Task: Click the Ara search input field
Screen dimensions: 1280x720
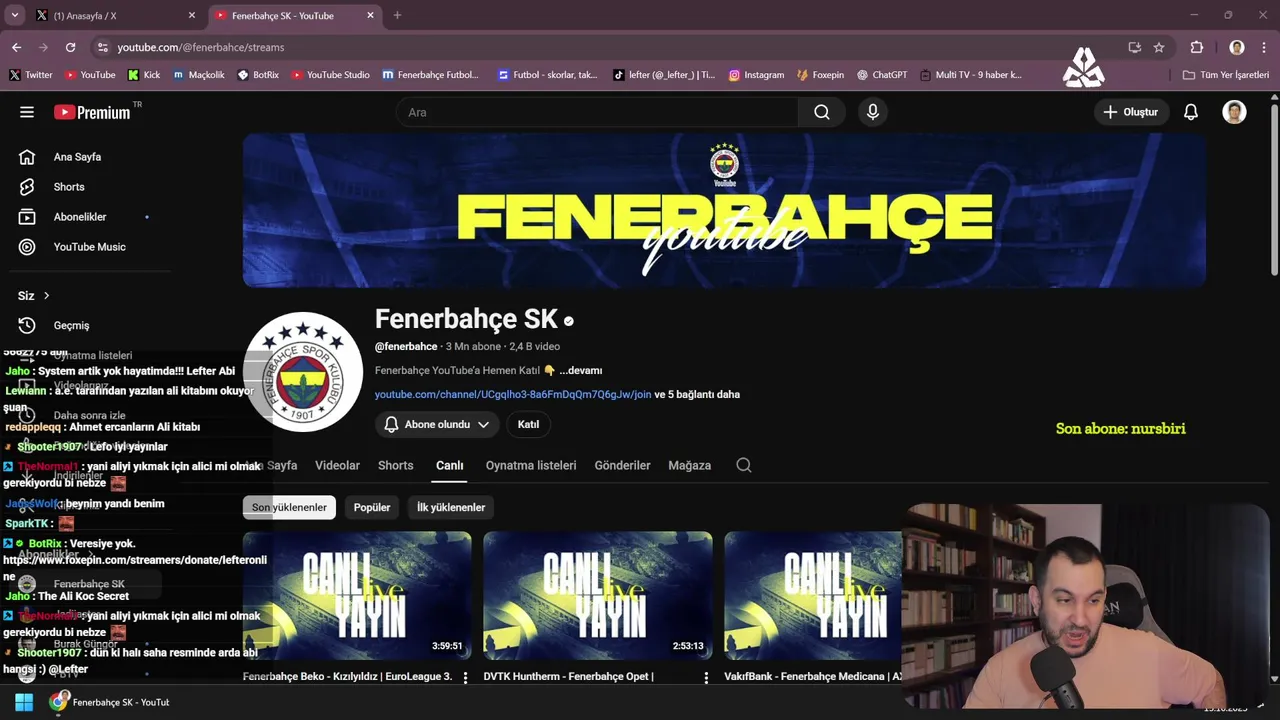Action: coord(597,112)
